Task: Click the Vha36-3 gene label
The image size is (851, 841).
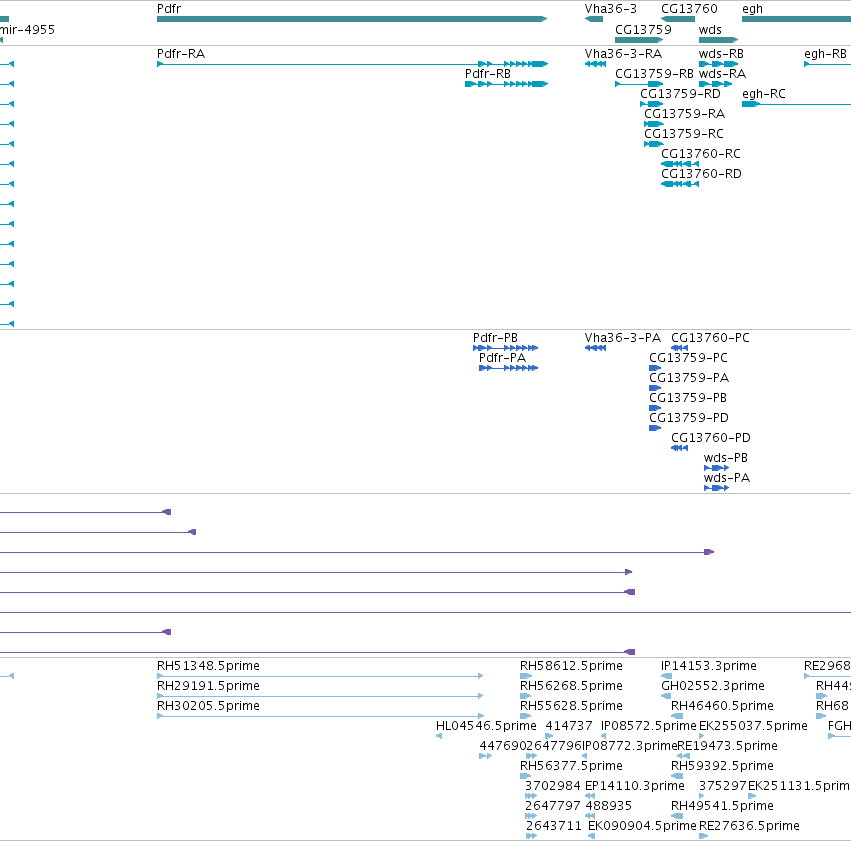Action: [x=611, y=9]
